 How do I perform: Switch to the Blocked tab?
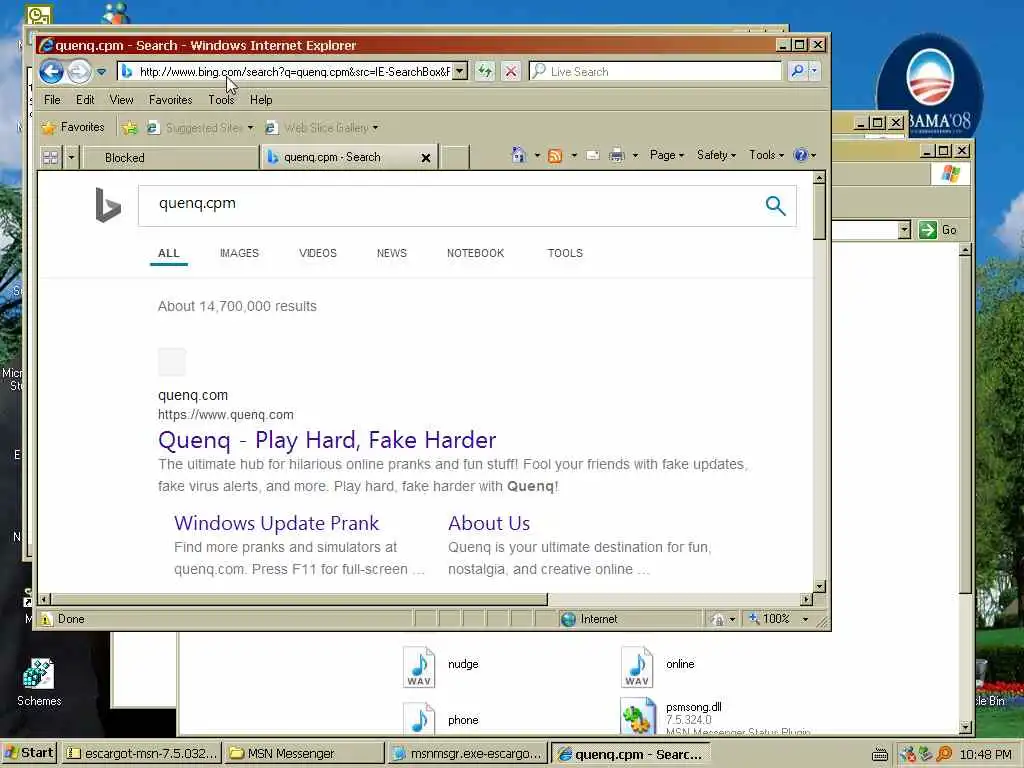click(x=171, y=157)
